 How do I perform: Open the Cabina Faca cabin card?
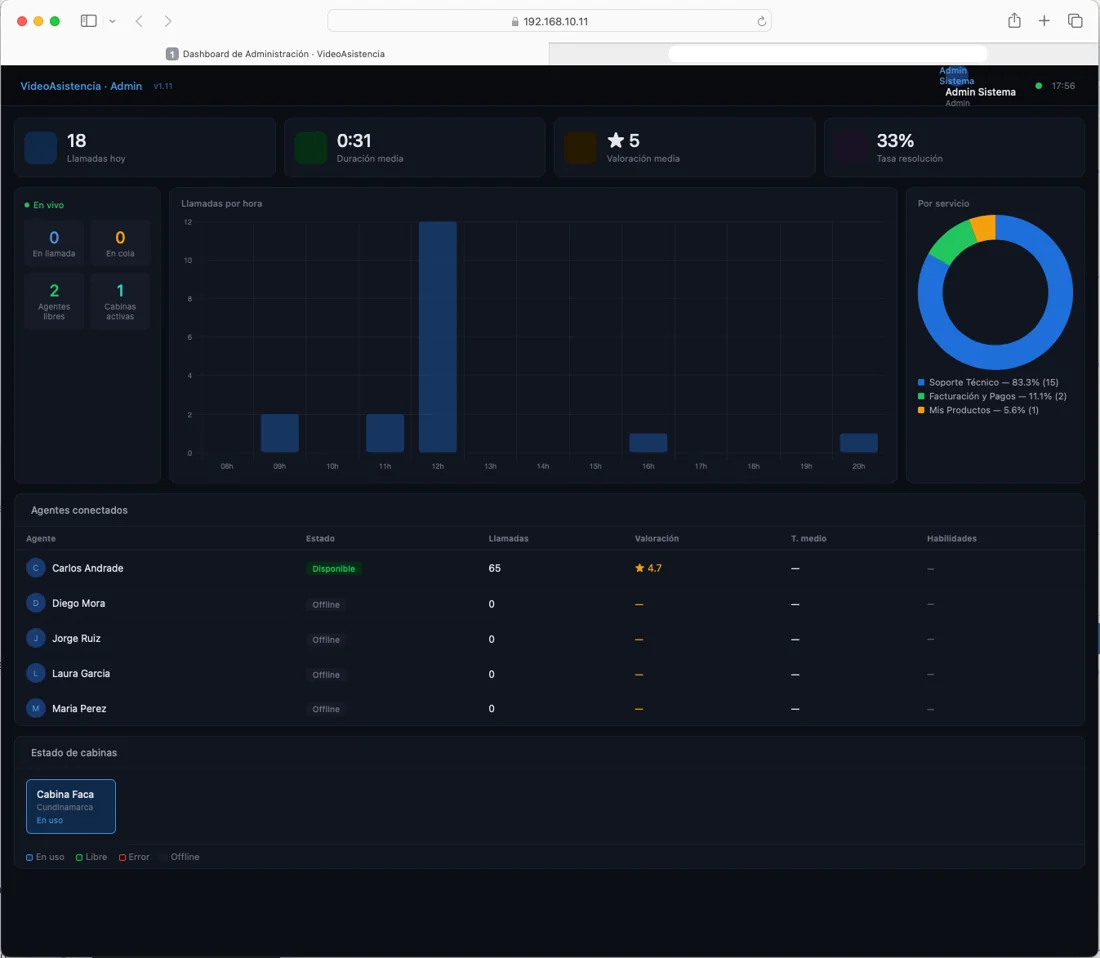click(71, 807)
